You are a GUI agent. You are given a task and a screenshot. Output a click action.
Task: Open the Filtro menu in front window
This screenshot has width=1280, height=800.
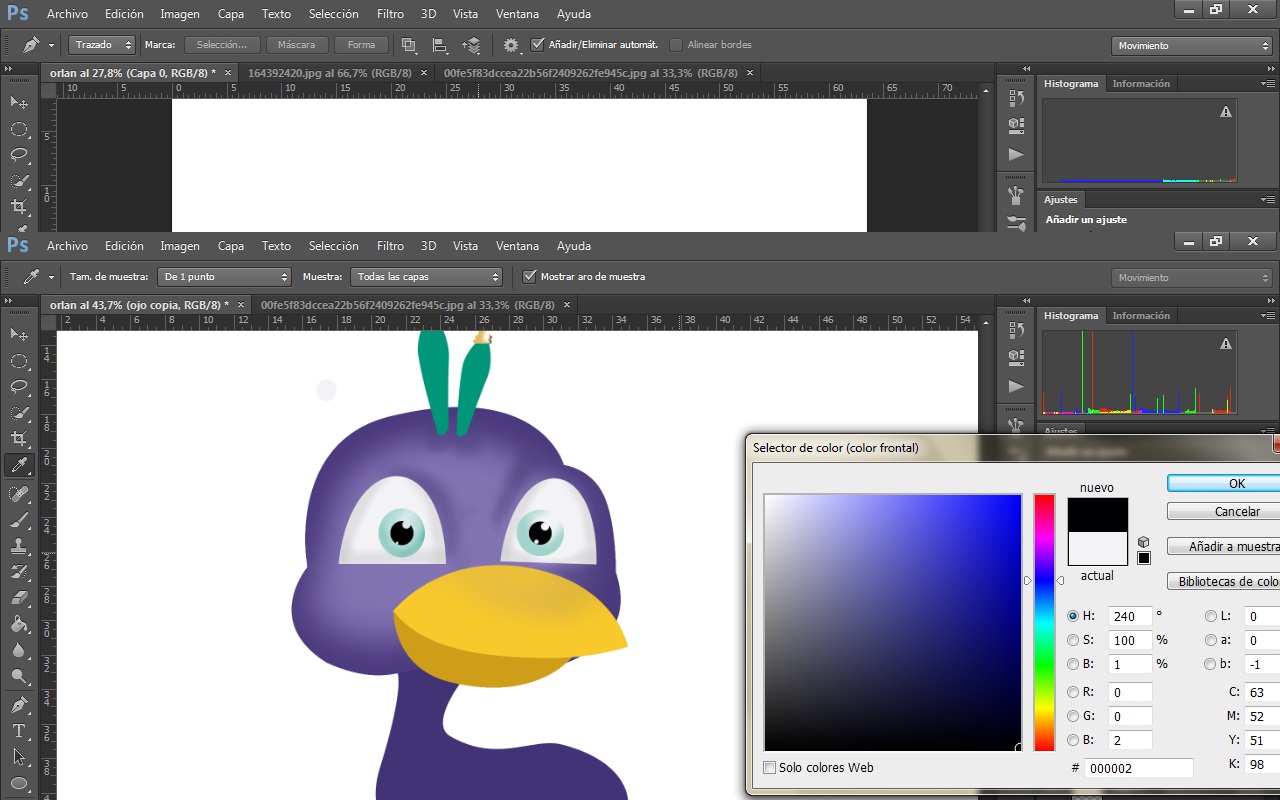click(x=390, y=246)
